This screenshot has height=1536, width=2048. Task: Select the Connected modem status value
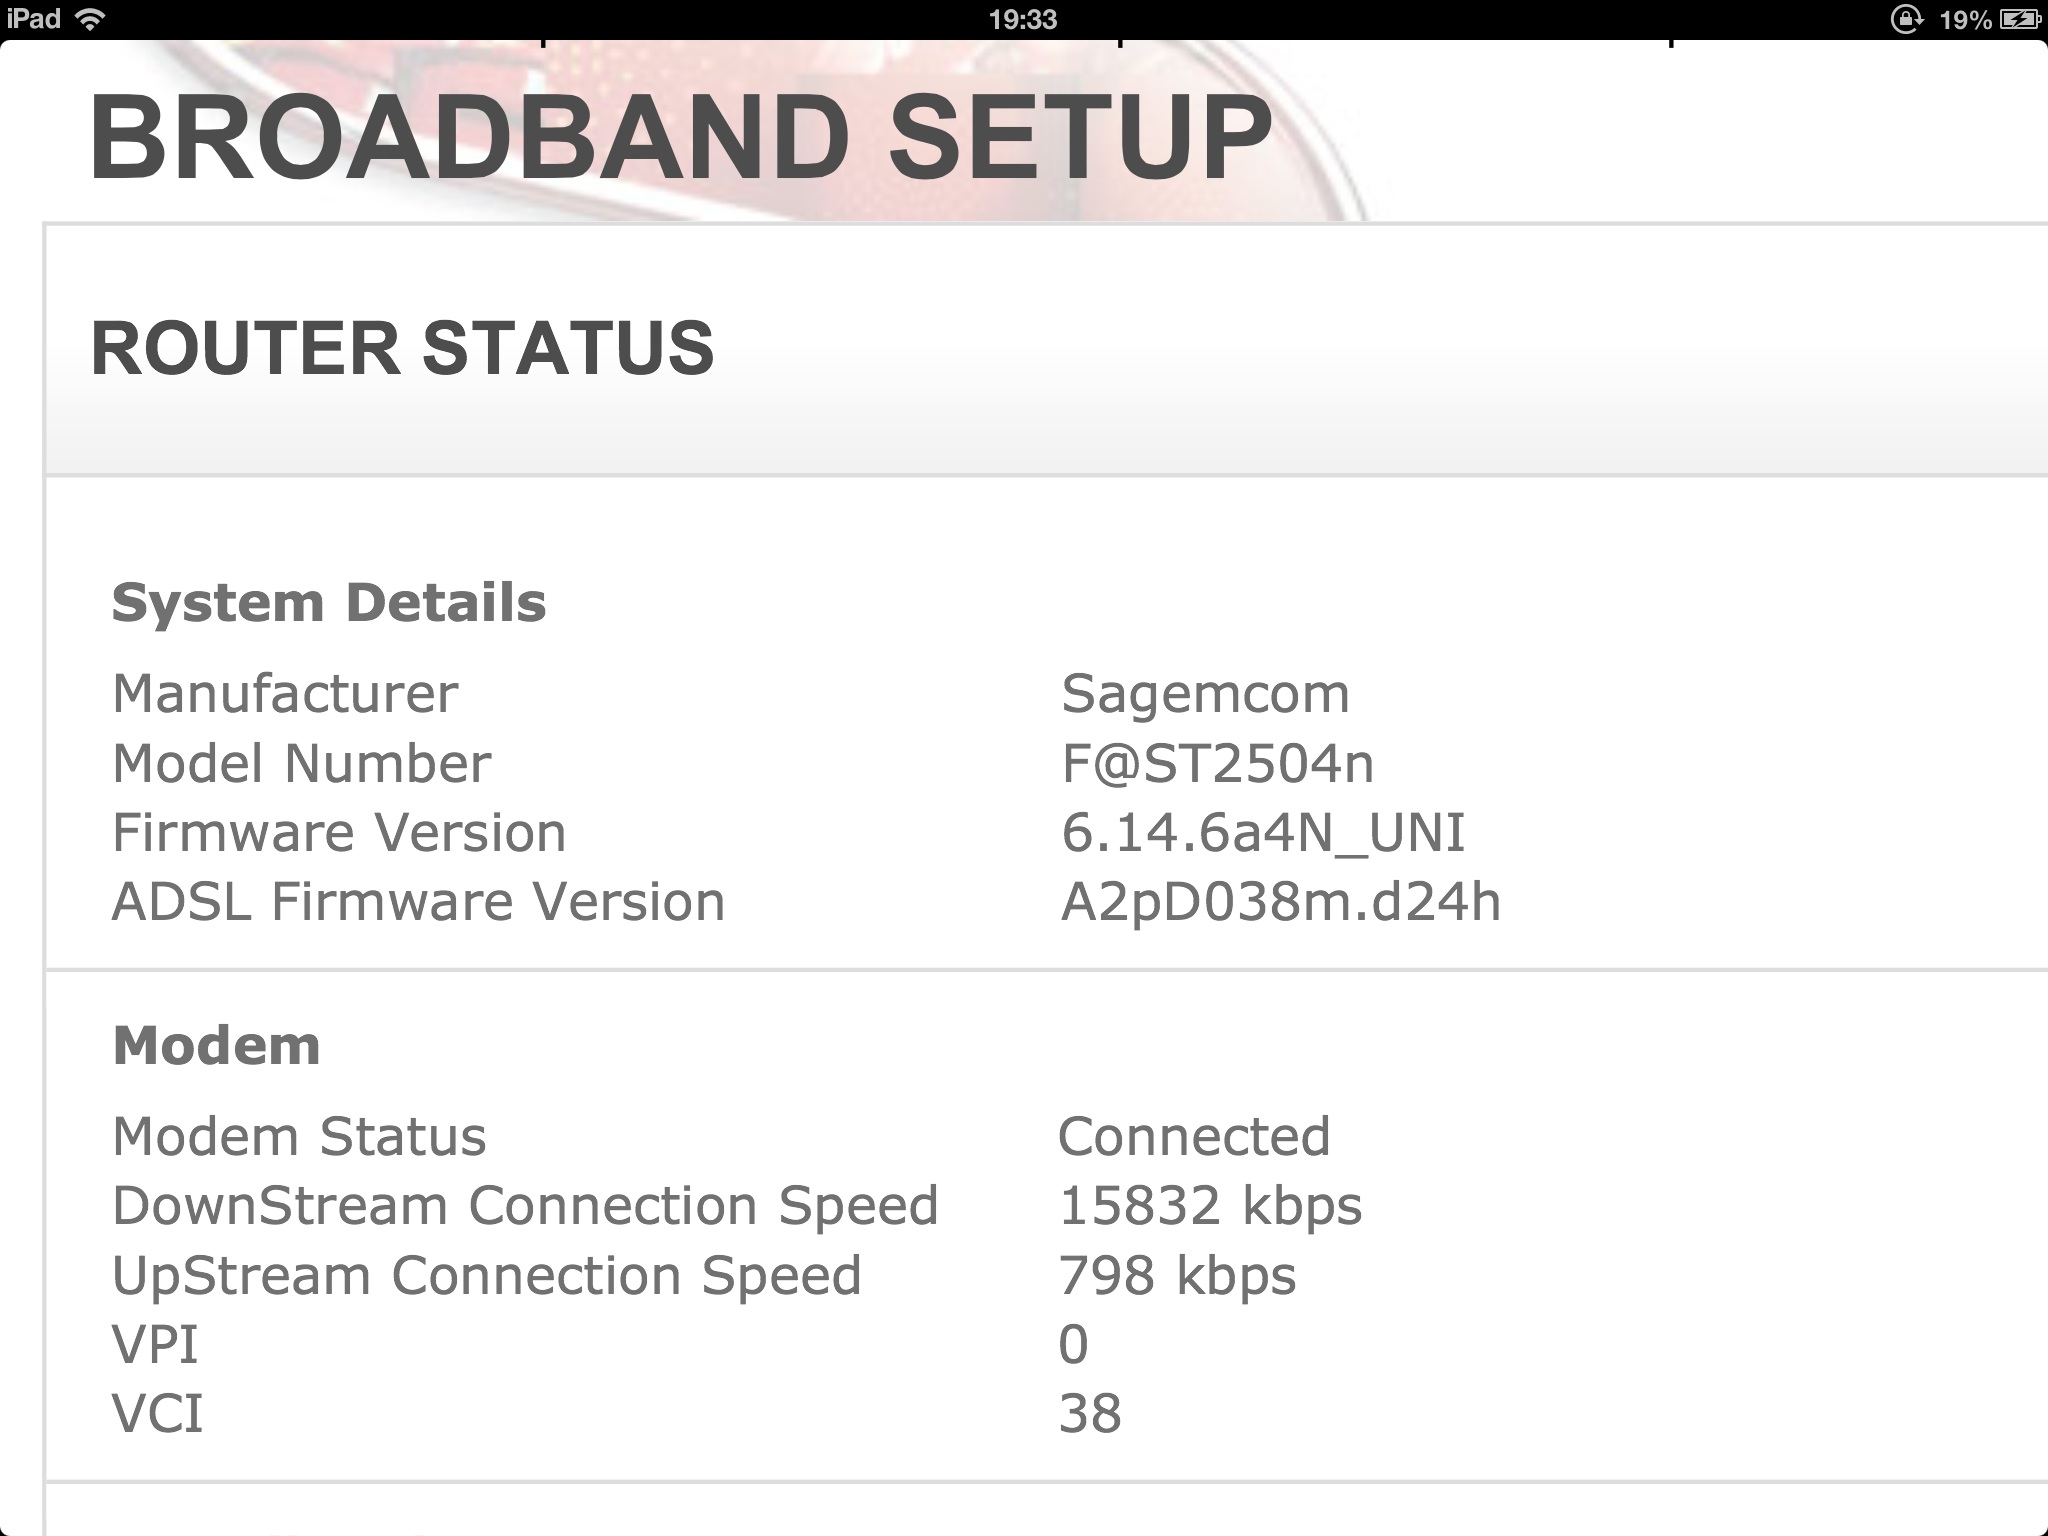point(1194,1136)
